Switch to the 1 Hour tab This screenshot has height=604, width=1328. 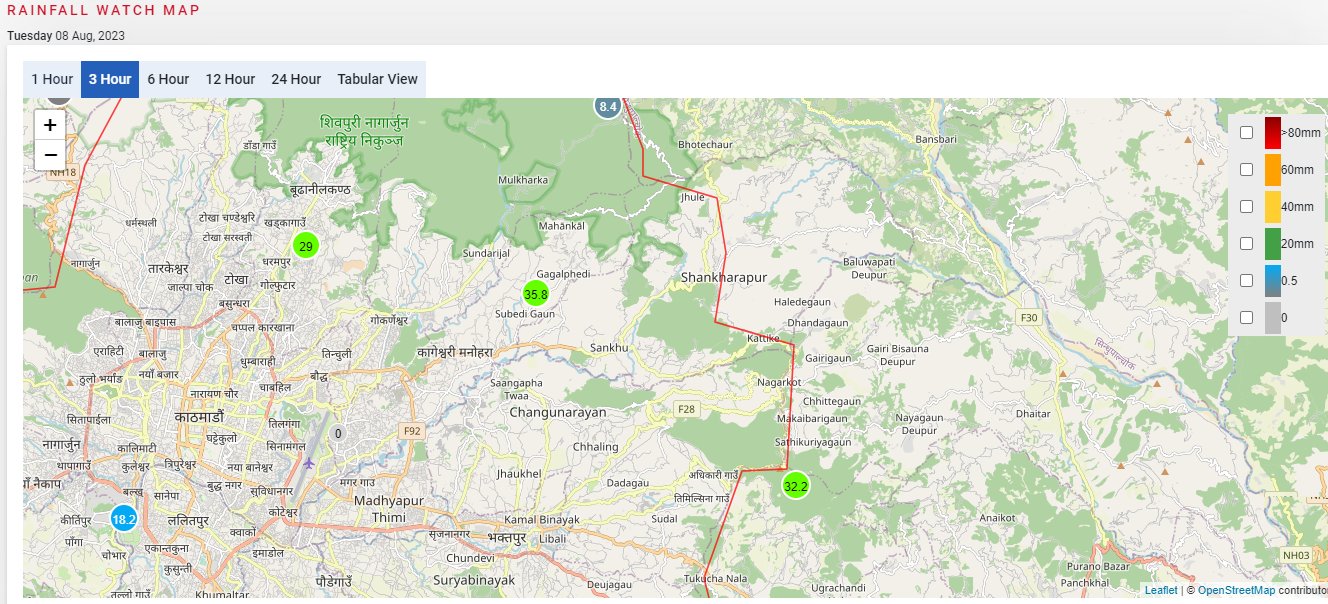click(52, 79)
